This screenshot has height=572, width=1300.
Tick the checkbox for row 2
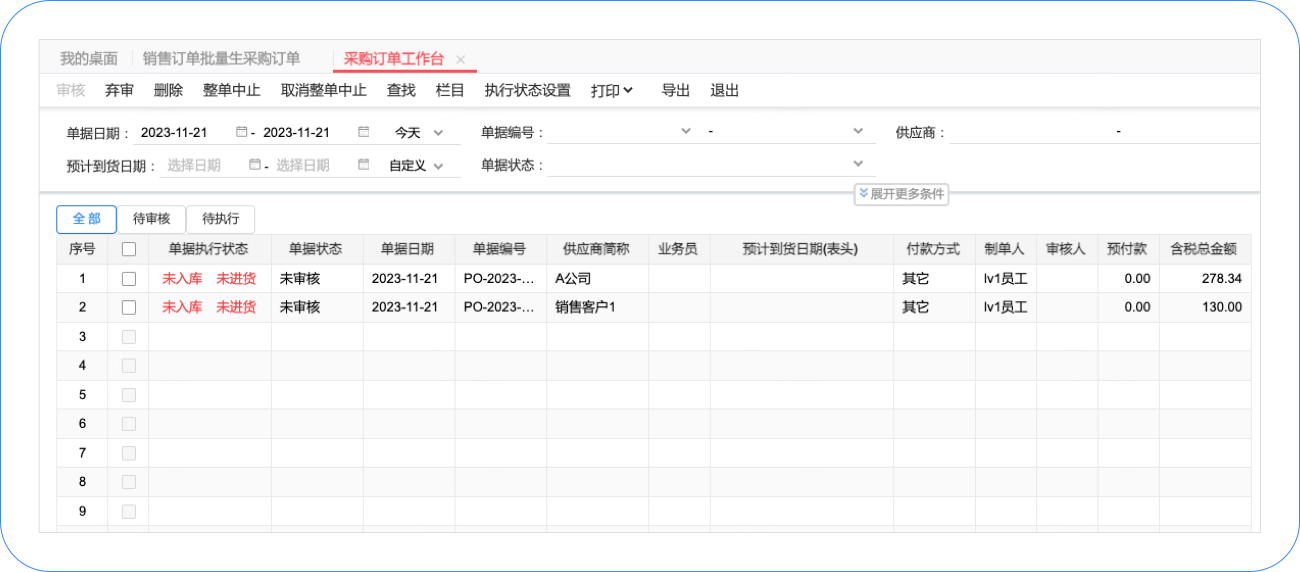pos(128,308)
